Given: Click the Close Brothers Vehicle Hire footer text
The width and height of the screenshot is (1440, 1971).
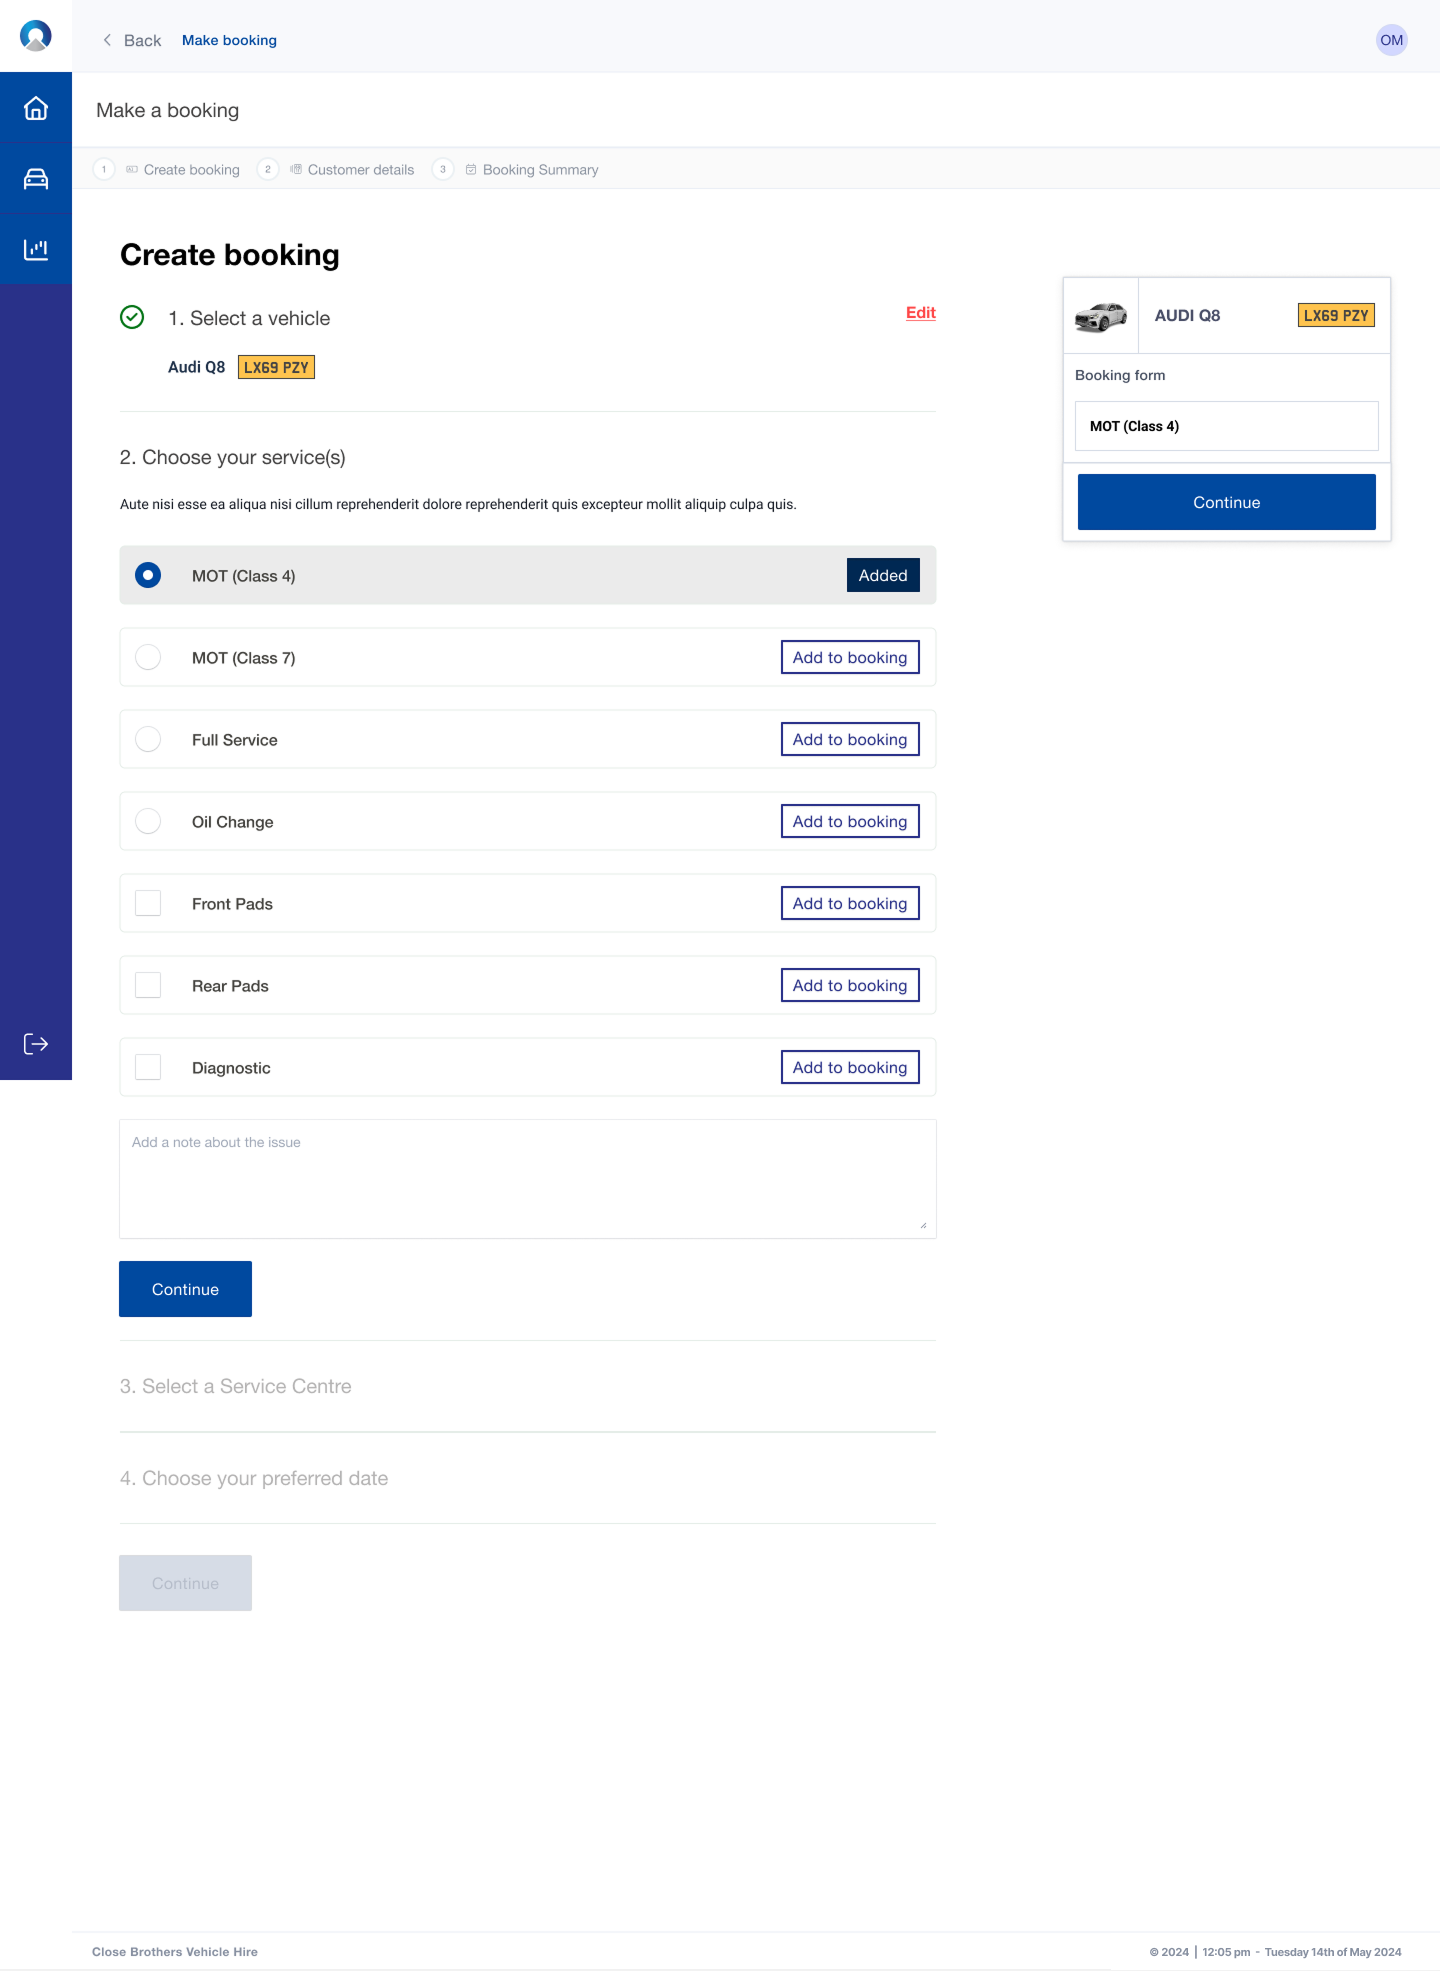Looking at the screenshot, I should 175,1952.
